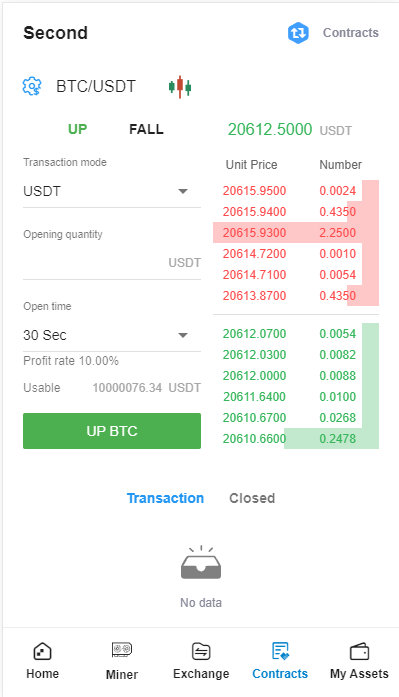Select the highlighted 20615.9300 sell order row

[x=296, y=232]
